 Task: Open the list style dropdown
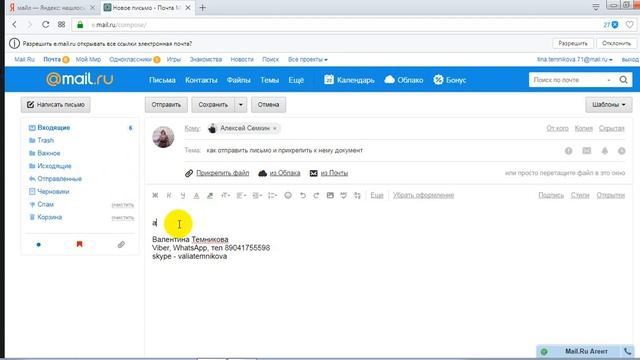[x=272, y=196]
